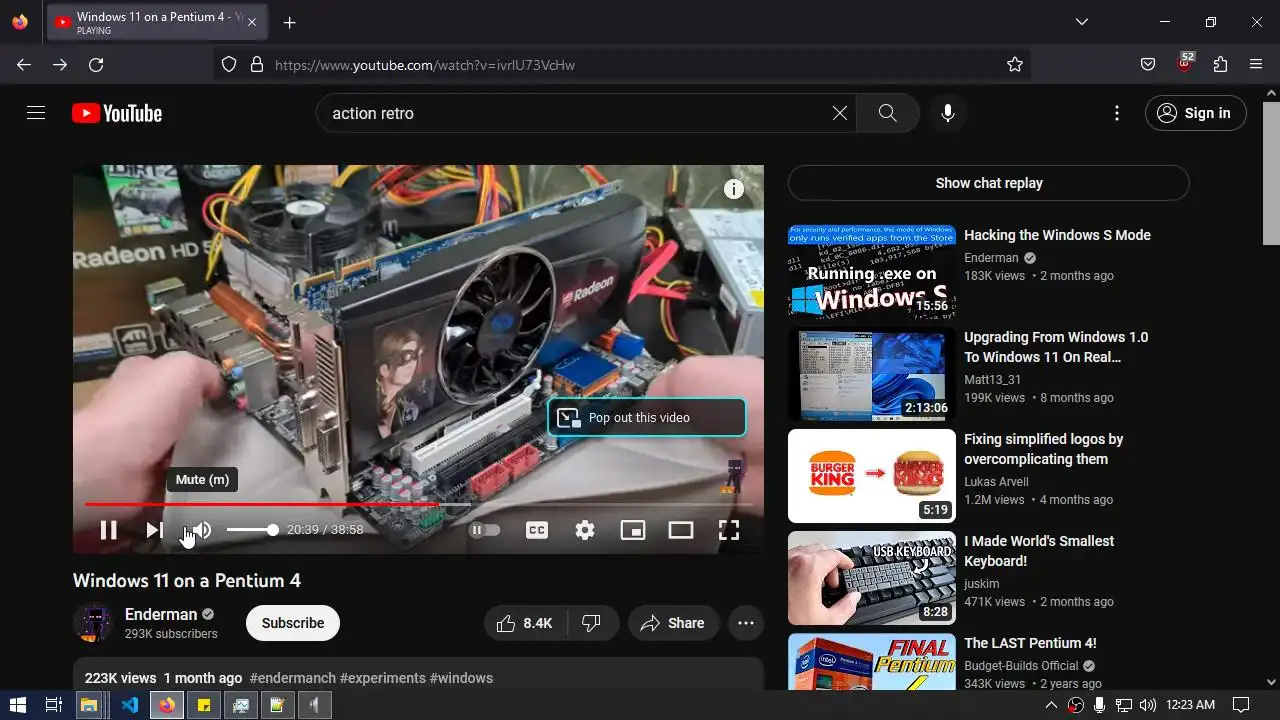Open Fixing simplified logos thumbnail
This screenshot has height=720, width=1280.
[x=872, y=476]
